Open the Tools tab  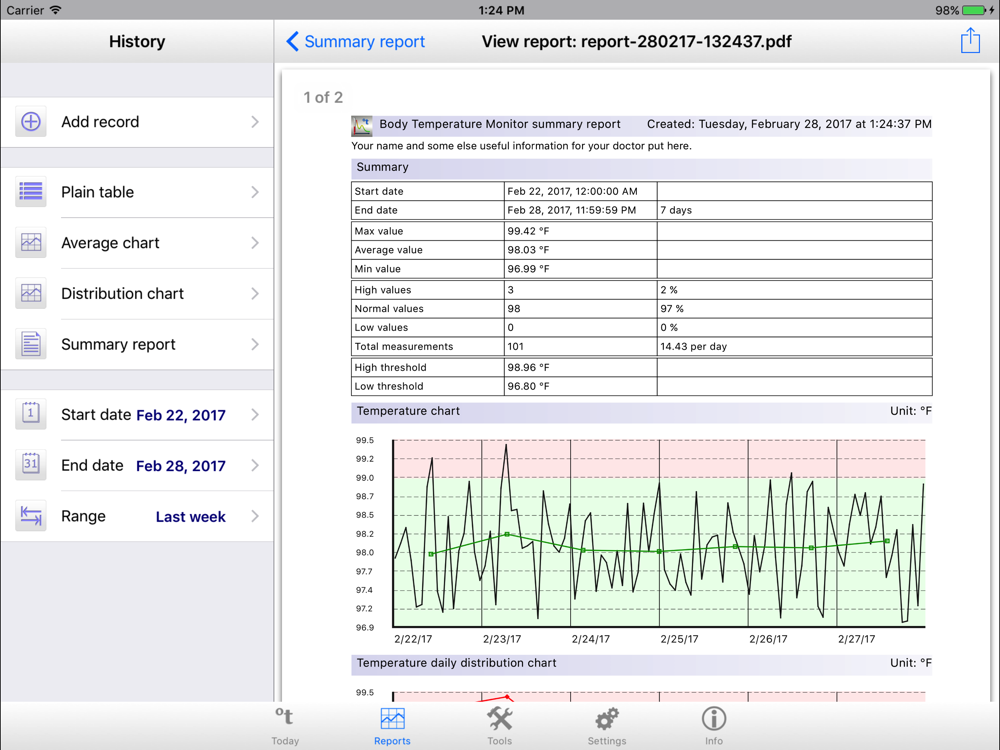pos(499,726)
